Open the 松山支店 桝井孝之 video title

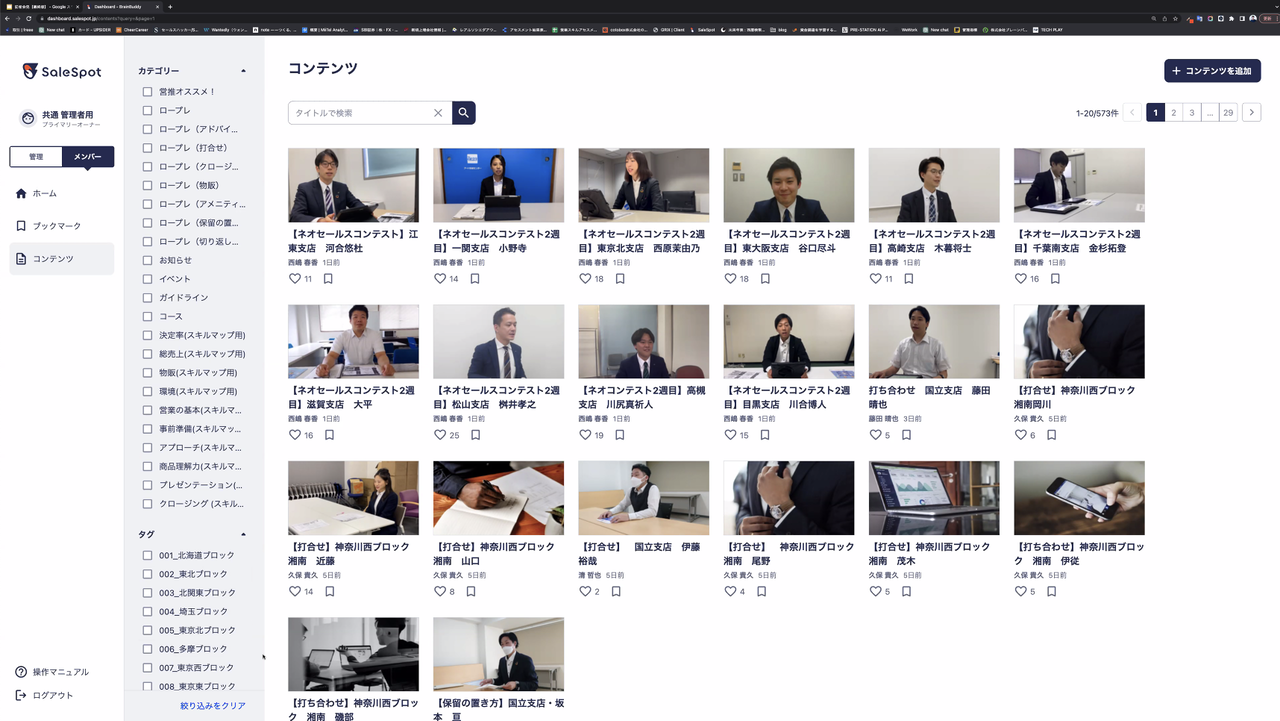click(x=498, y=397)
